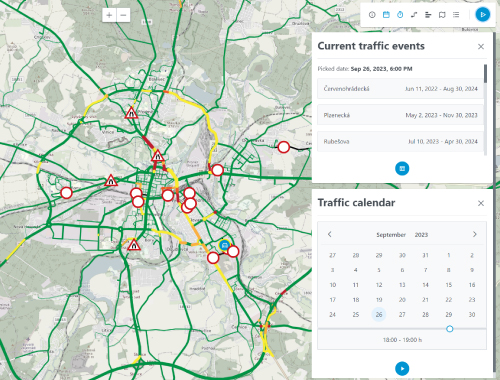The height and width of the screenshot is (380, 500).
Task: Click the blue round play arrow button in toolbar
Action: tap(482, 15)
